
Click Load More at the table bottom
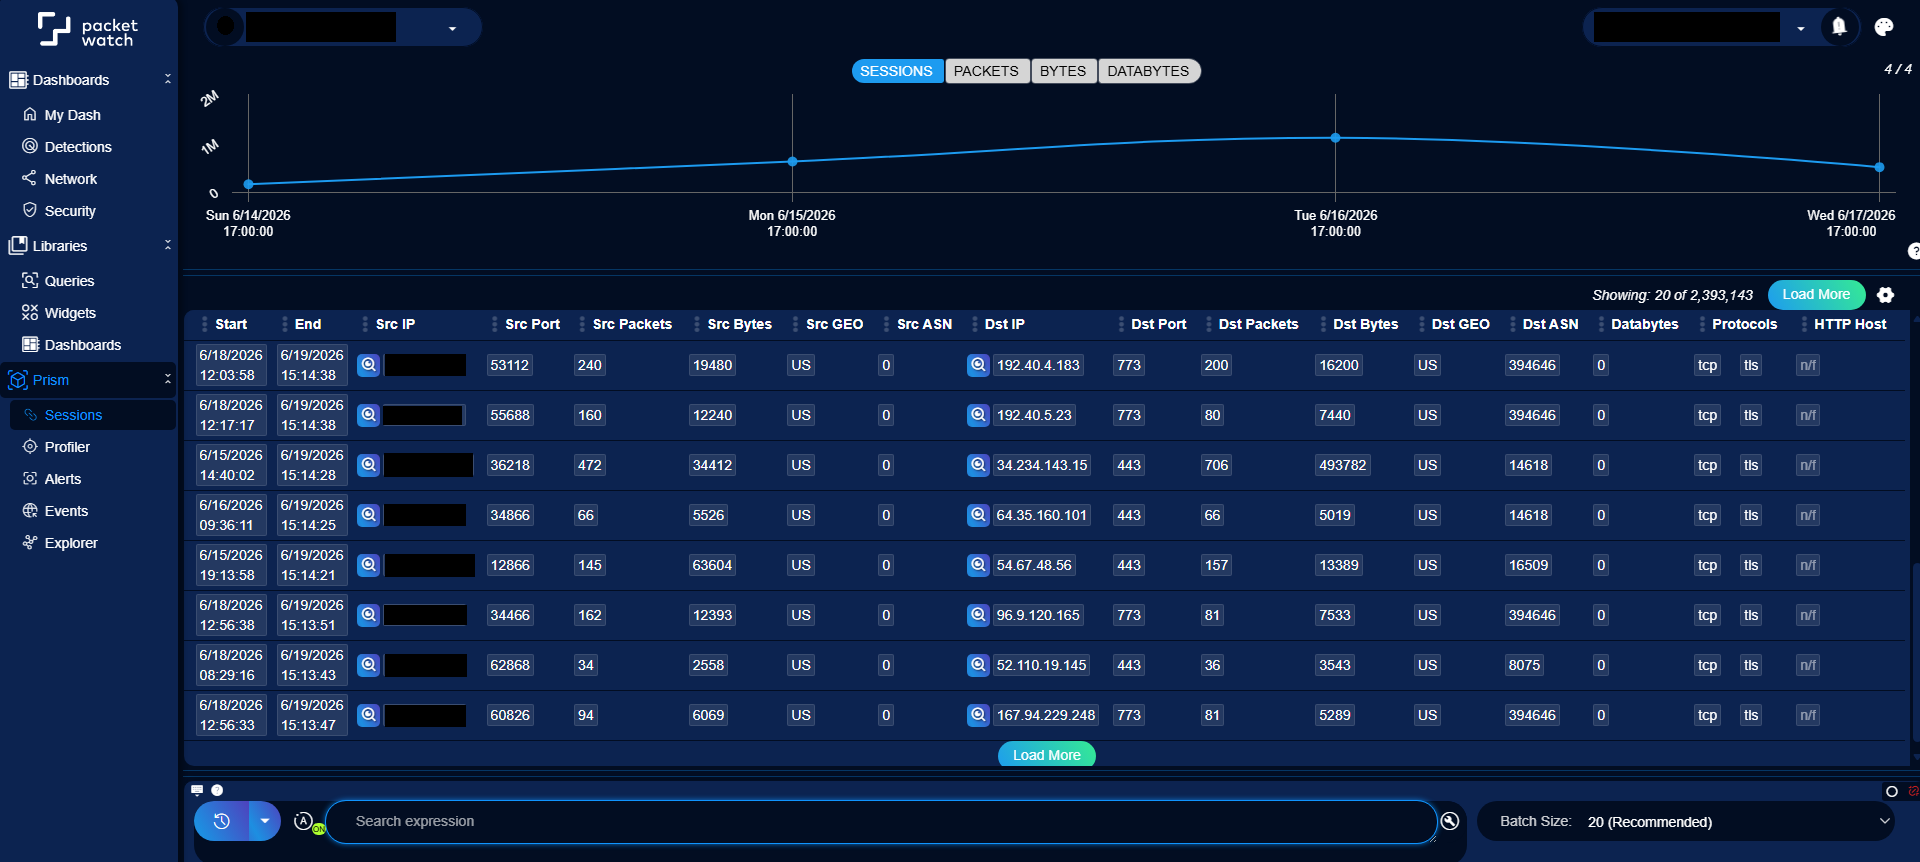(x=1046, y=755)
